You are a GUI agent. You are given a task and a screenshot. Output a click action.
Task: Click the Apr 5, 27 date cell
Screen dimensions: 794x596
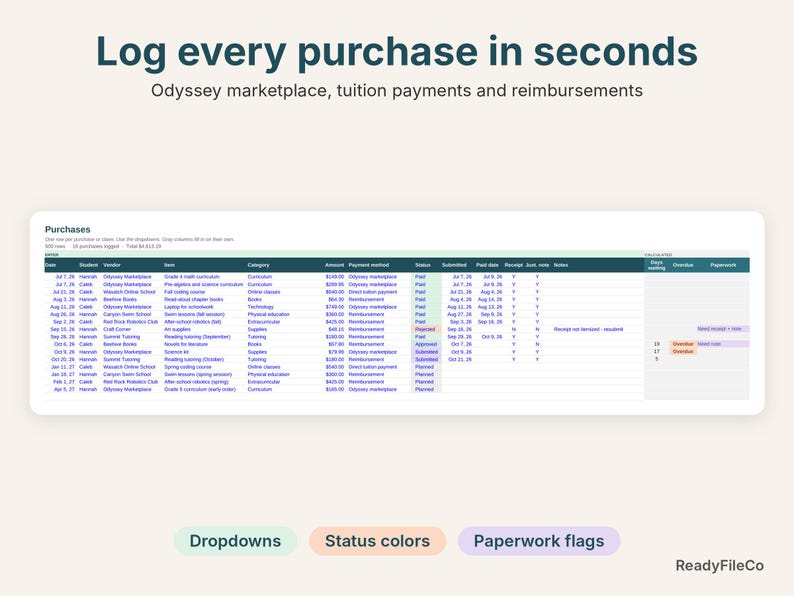(x=64, y=389)
